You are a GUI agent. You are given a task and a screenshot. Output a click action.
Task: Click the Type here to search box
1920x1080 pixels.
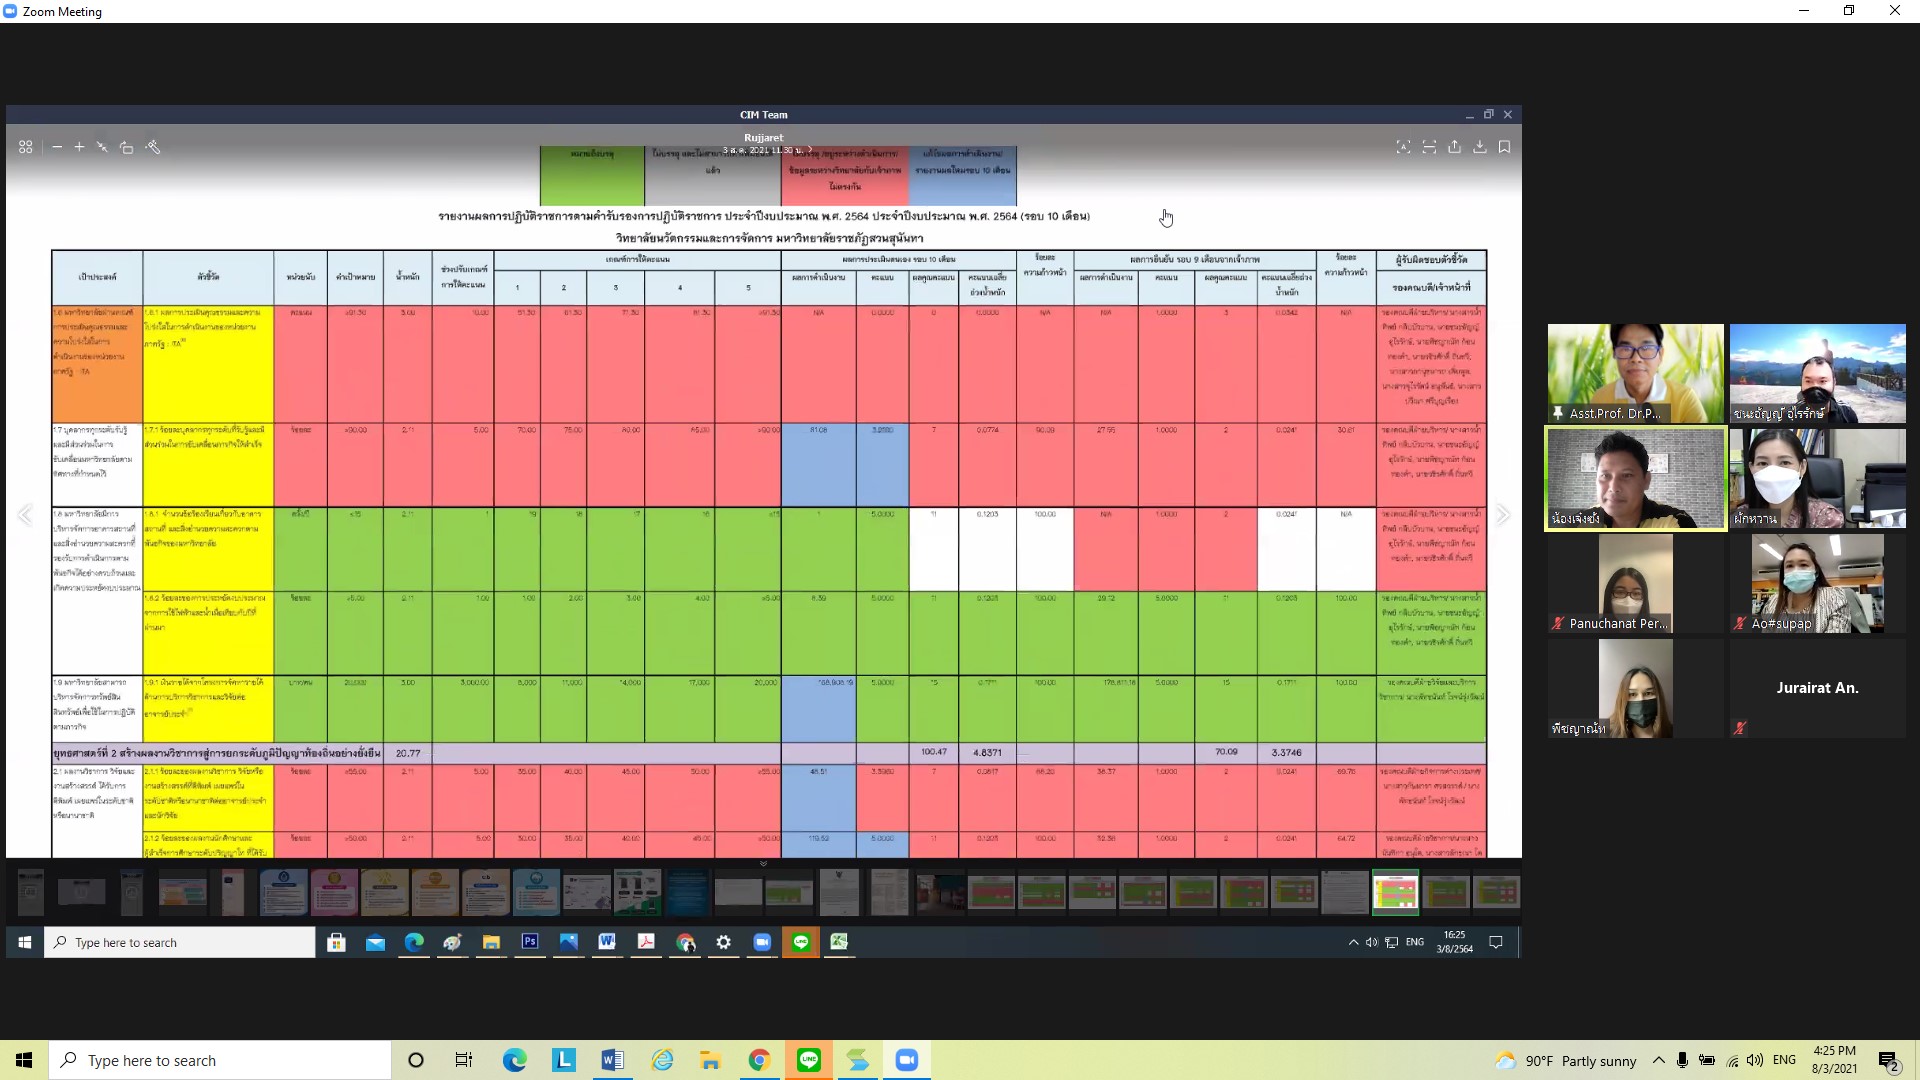click(220, 1060)
